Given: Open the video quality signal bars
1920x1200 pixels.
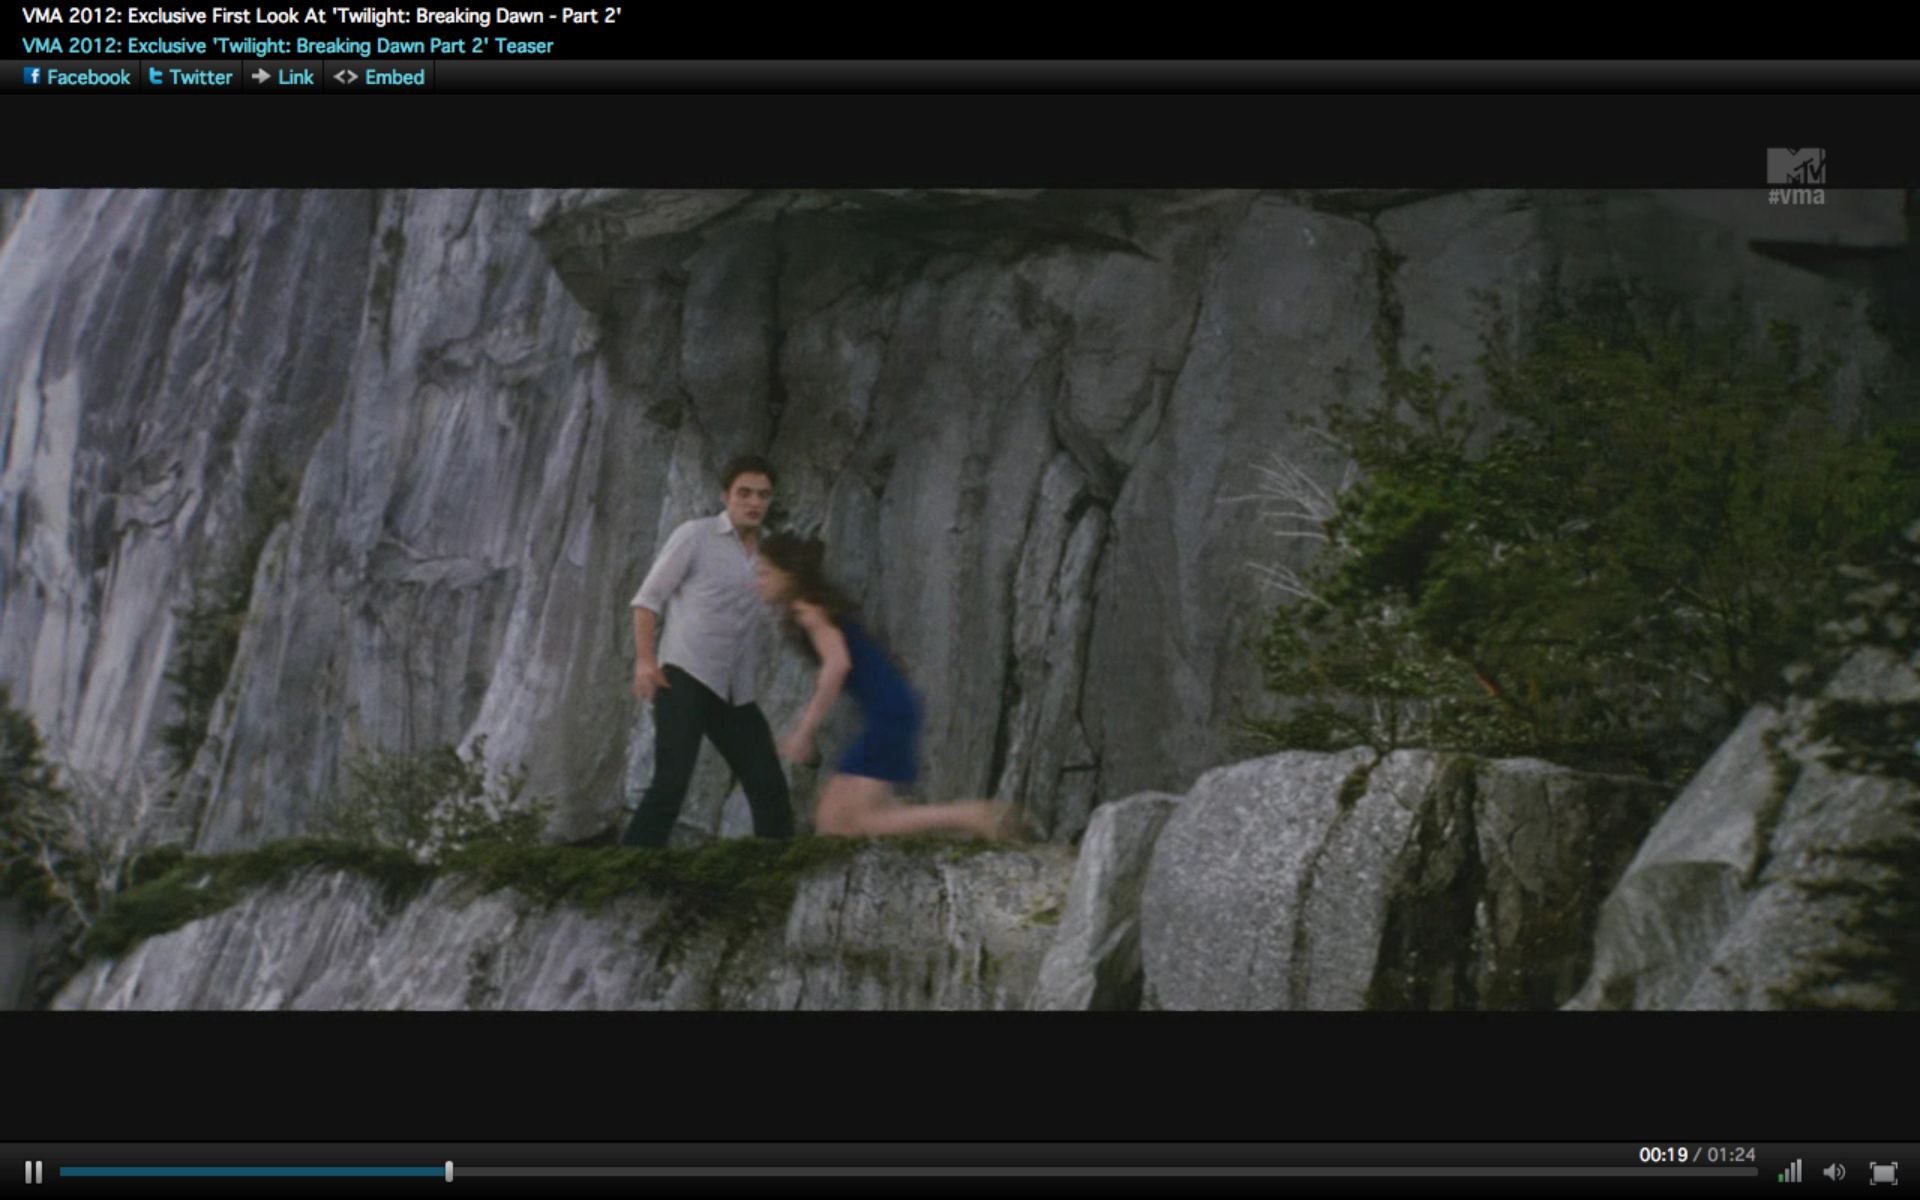Looking at the screenshot, I should pos(1790,1171).
